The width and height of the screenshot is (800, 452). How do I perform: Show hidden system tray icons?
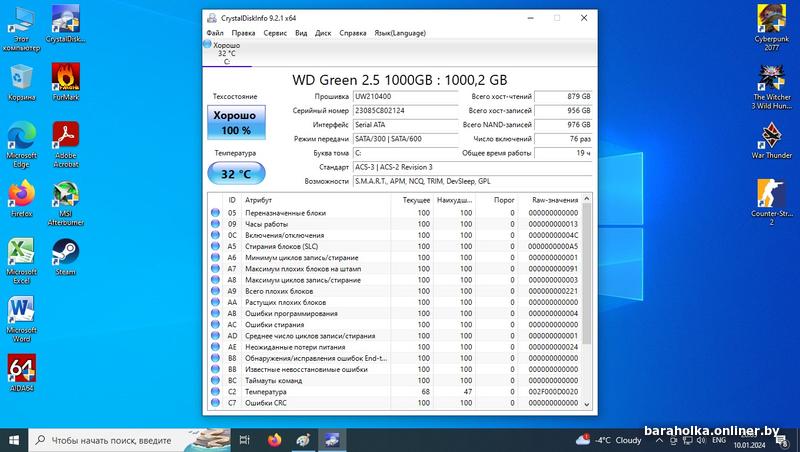pos(659,440)
